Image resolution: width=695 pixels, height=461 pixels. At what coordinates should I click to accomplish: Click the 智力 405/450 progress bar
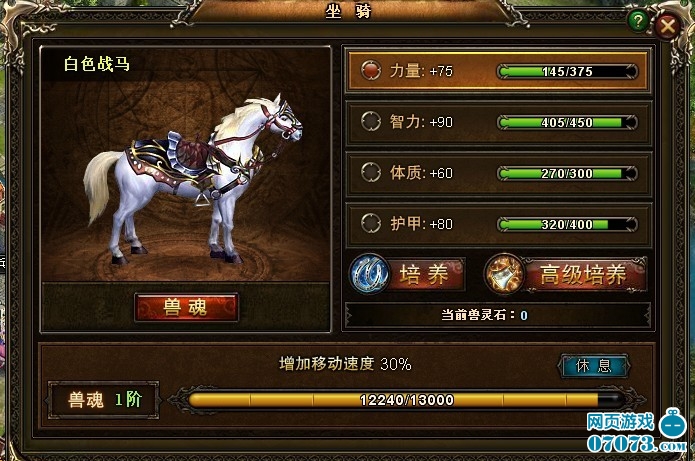(567, 122)
